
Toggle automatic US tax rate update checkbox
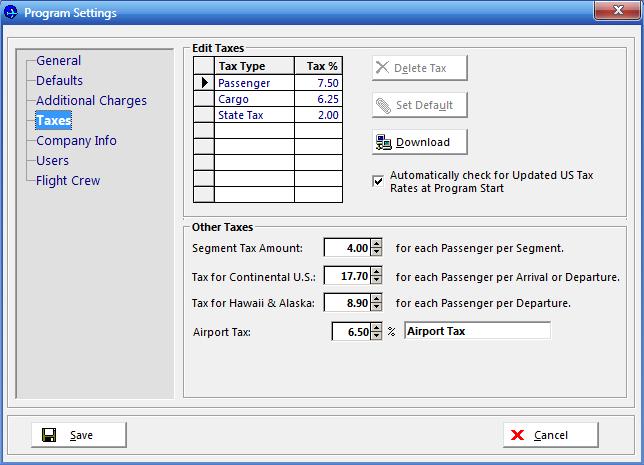click(378, 181)
